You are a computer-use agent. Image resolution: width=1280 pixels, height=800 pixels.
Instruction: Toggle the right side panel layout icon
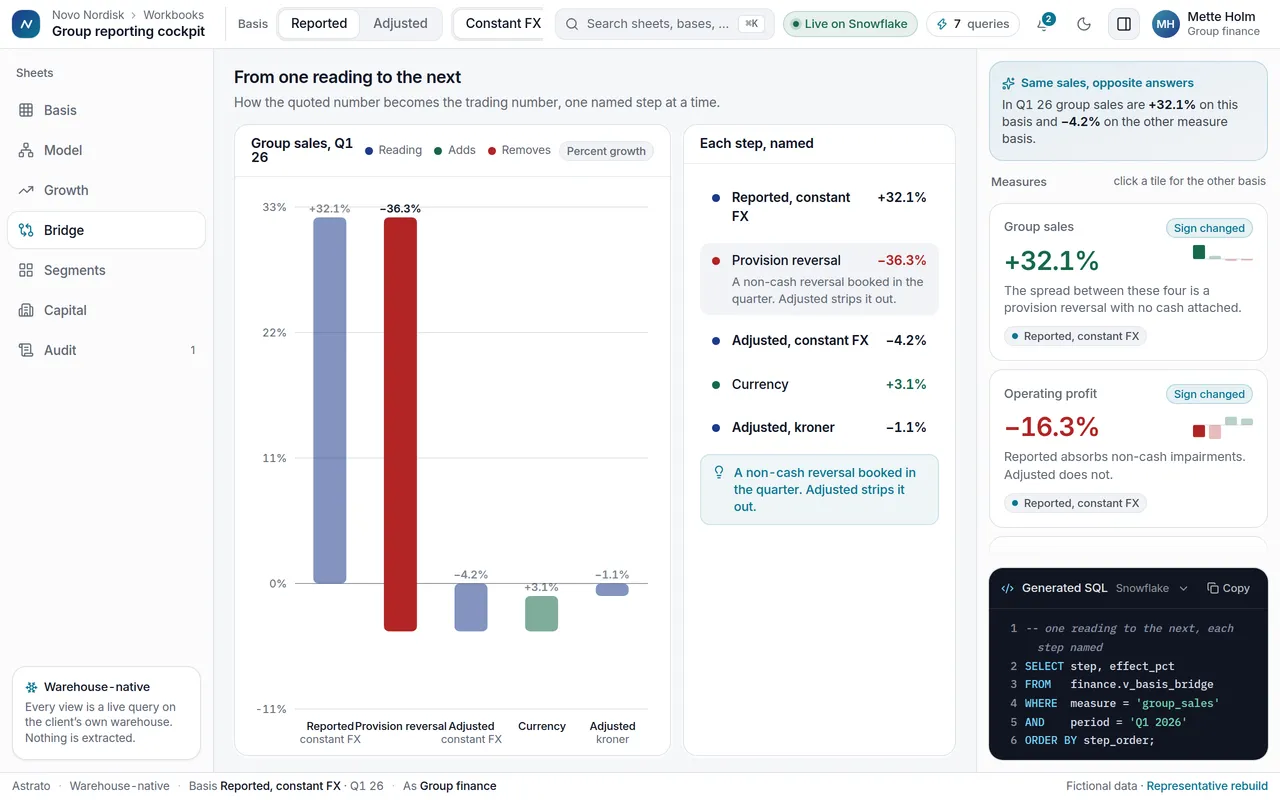1124,24
